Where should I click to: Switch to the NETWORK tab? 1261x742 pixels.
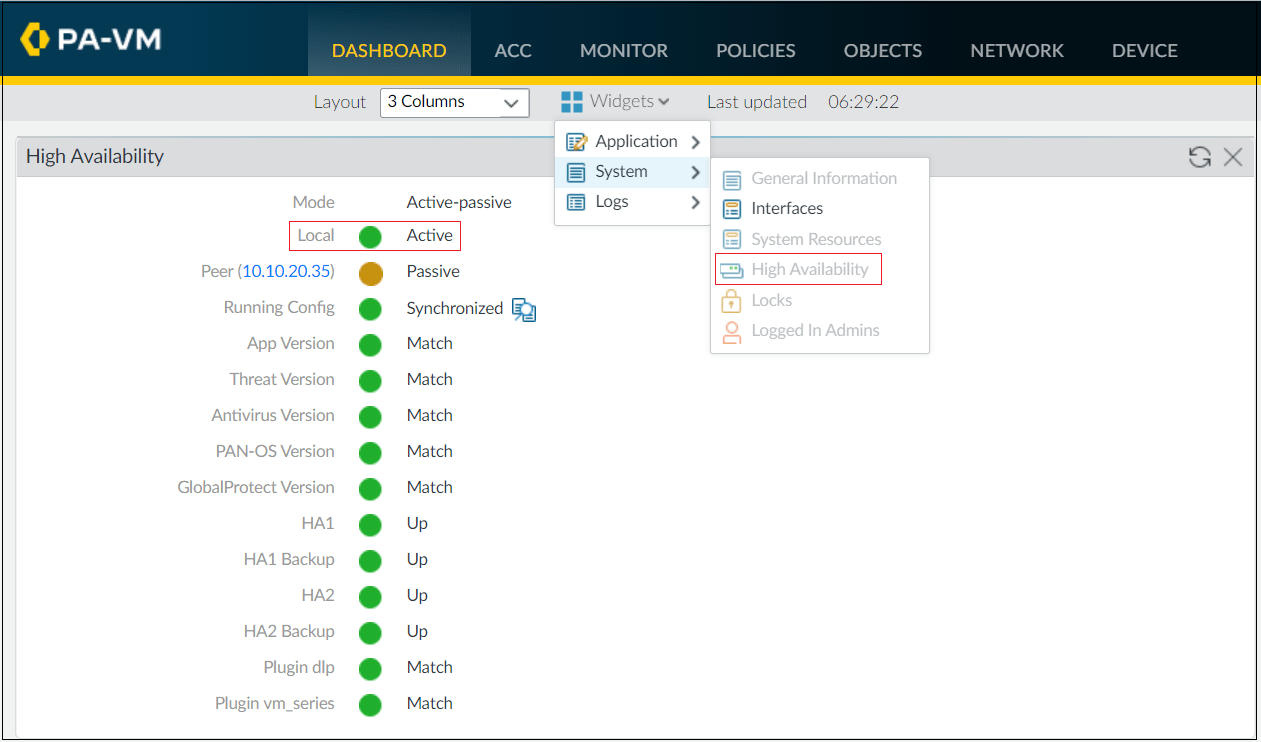1016,50
